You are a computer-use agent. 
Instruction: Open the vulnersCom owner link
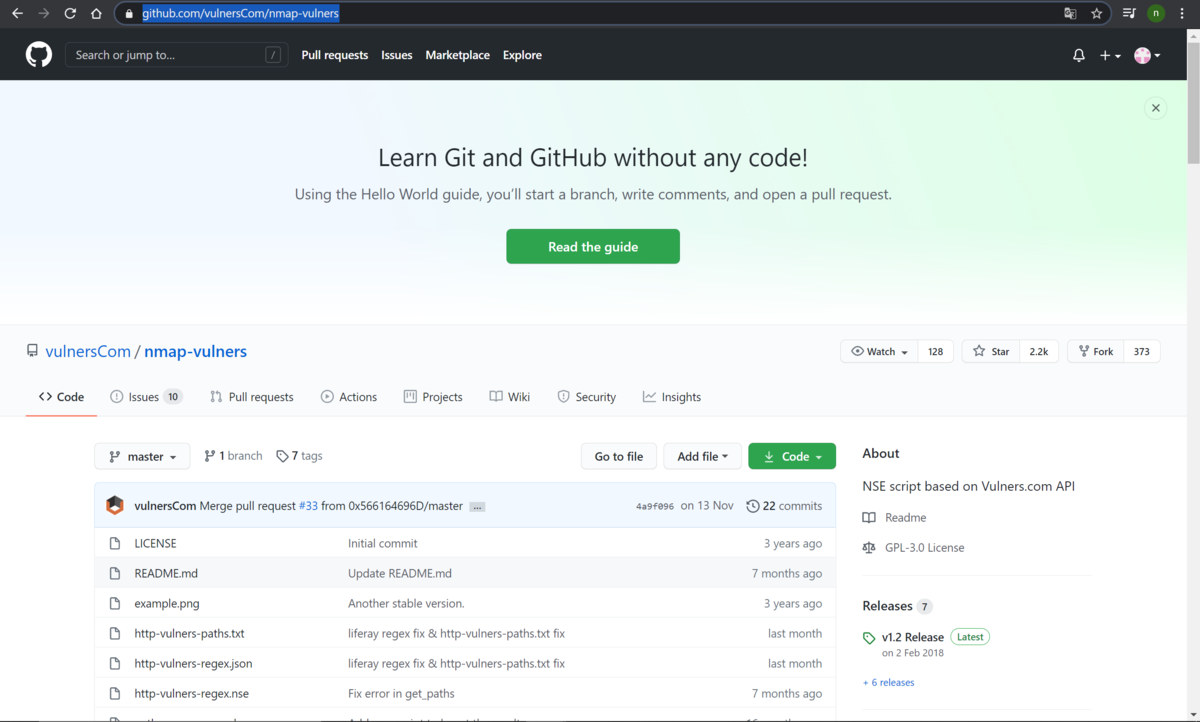click(88, 351)
